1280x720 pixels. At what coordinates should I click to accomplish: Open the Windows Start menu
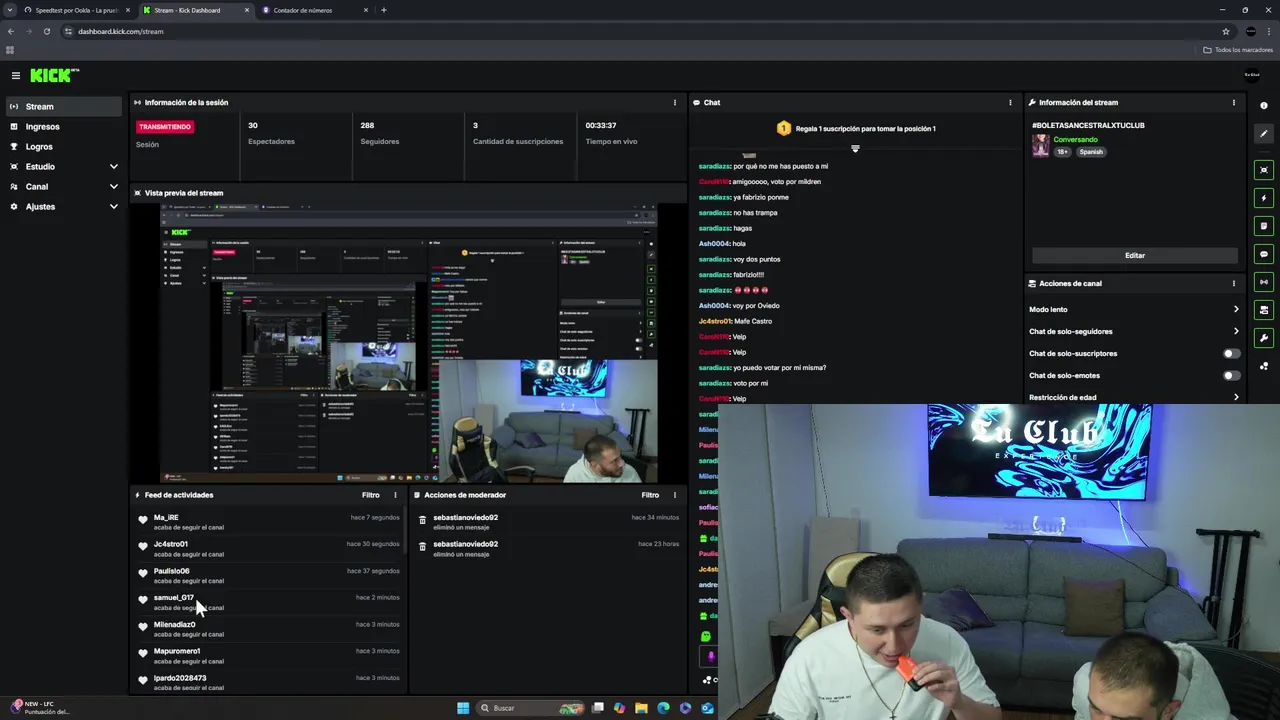(463, 708)
